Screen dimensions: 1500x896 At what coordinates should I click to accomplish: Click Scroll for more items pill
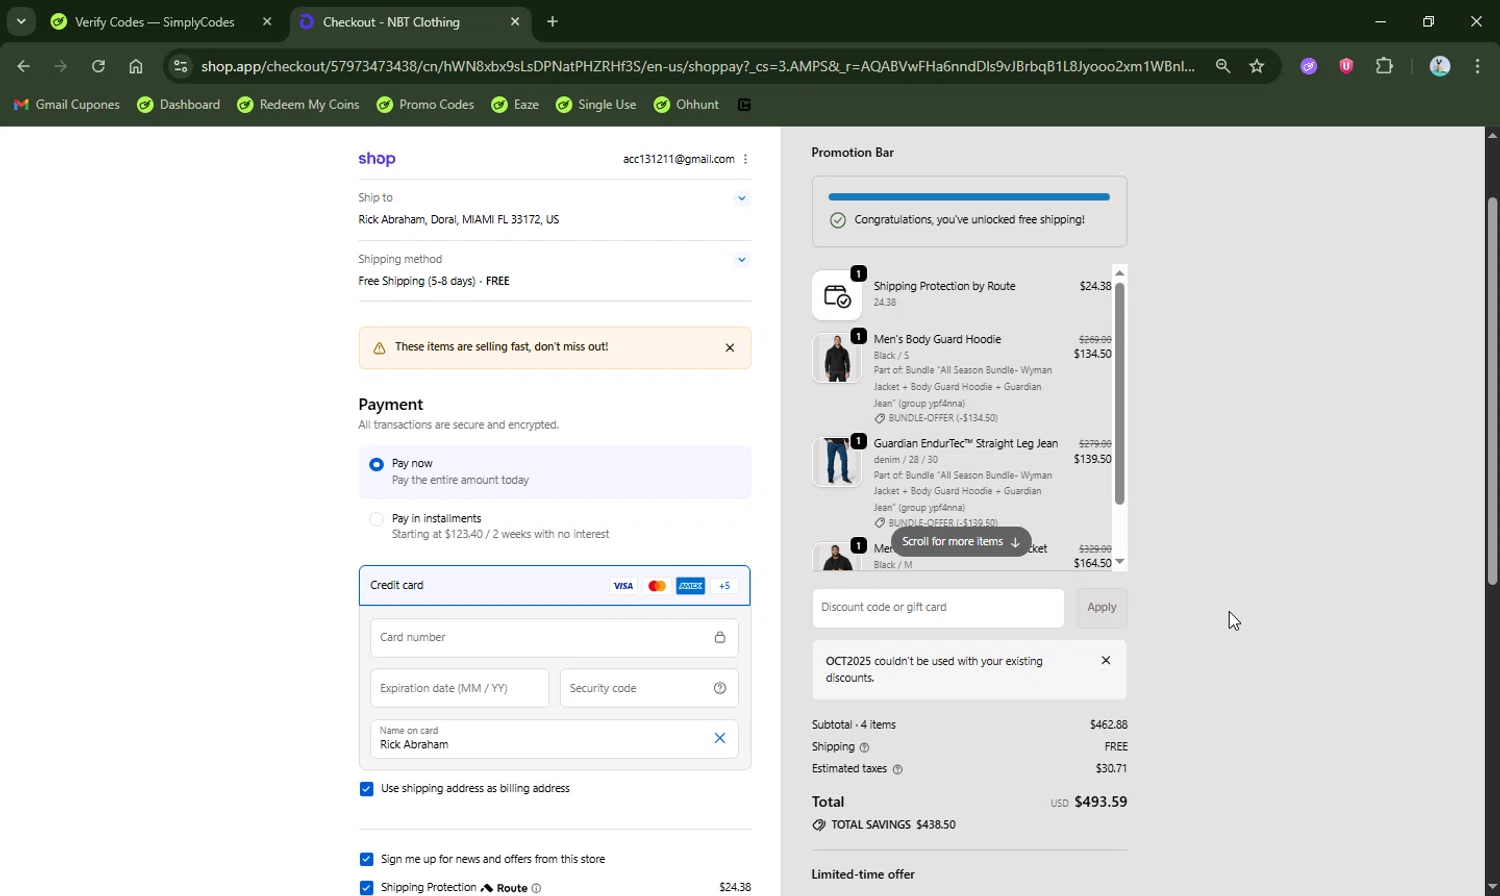(x=961, y=542)
